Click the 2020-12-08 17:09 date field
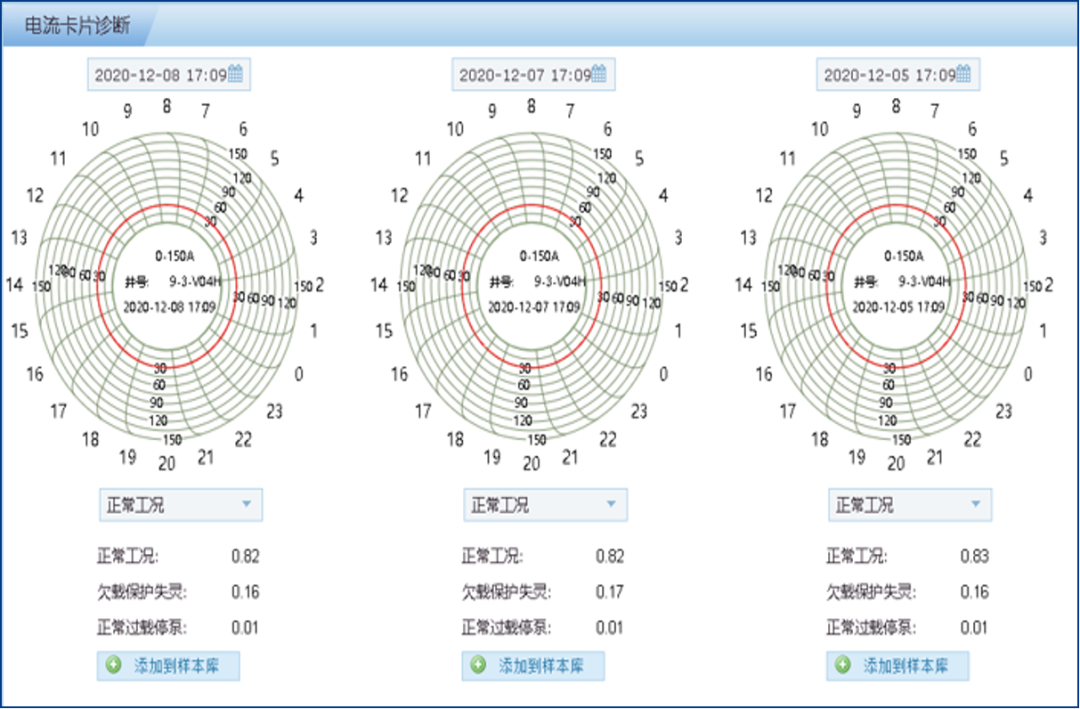The width and height of the screenshot is (1080, 709). (x=160, y=75)
